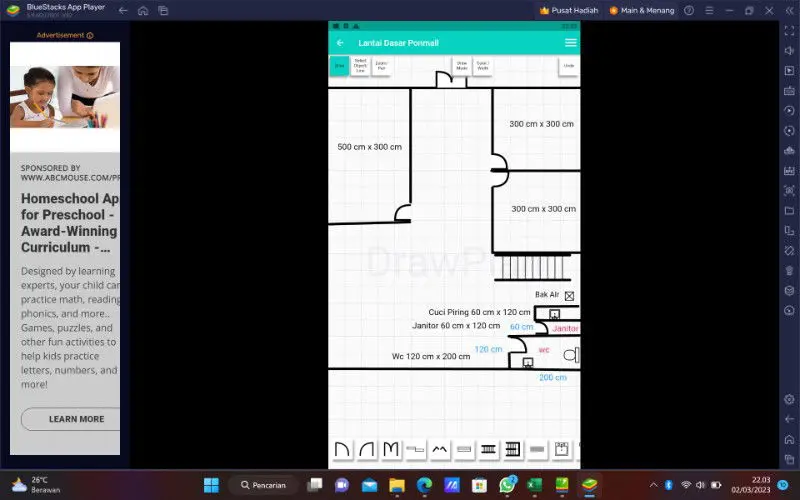Choose the second single door symbol

tap(367, 450)
